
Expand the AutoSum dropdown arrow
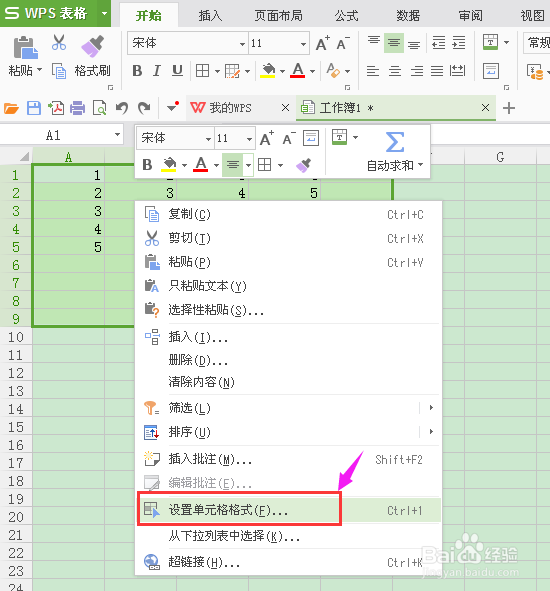(x=421, y=165)
